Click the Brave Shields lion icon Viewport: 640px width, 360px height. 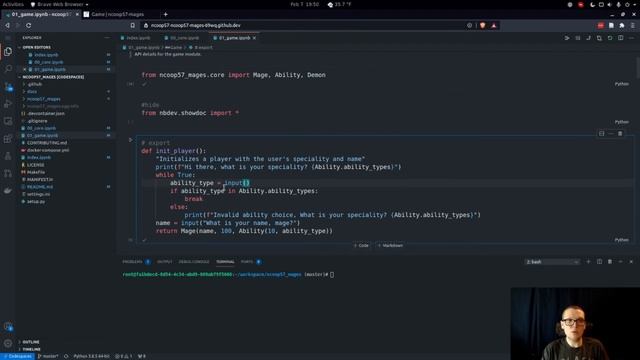[x=483, y=25]
